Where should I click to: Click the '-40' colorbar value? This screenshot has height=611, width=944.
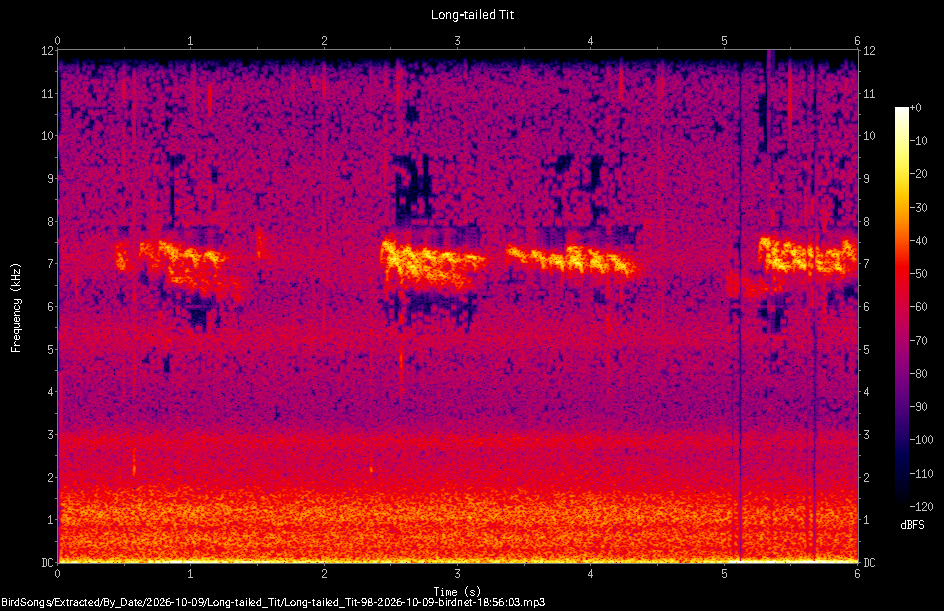[x=919, y=241]
